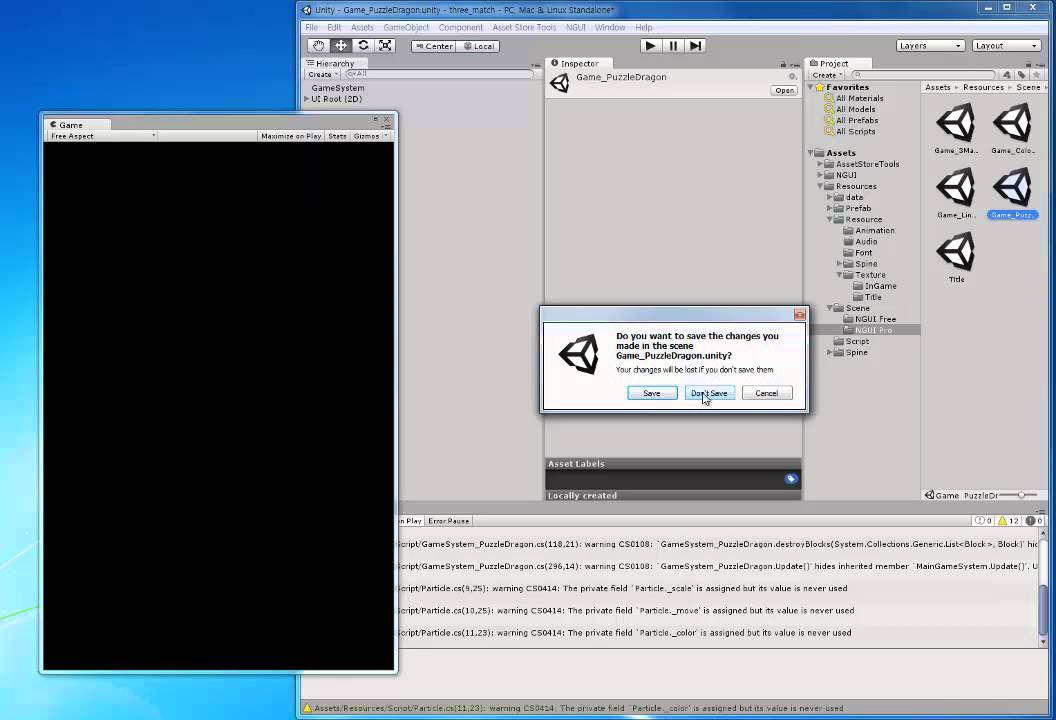This screenshot has height=720, width=1056.
Task: Open the GameObject menu
Action: (x=406, y=28)
